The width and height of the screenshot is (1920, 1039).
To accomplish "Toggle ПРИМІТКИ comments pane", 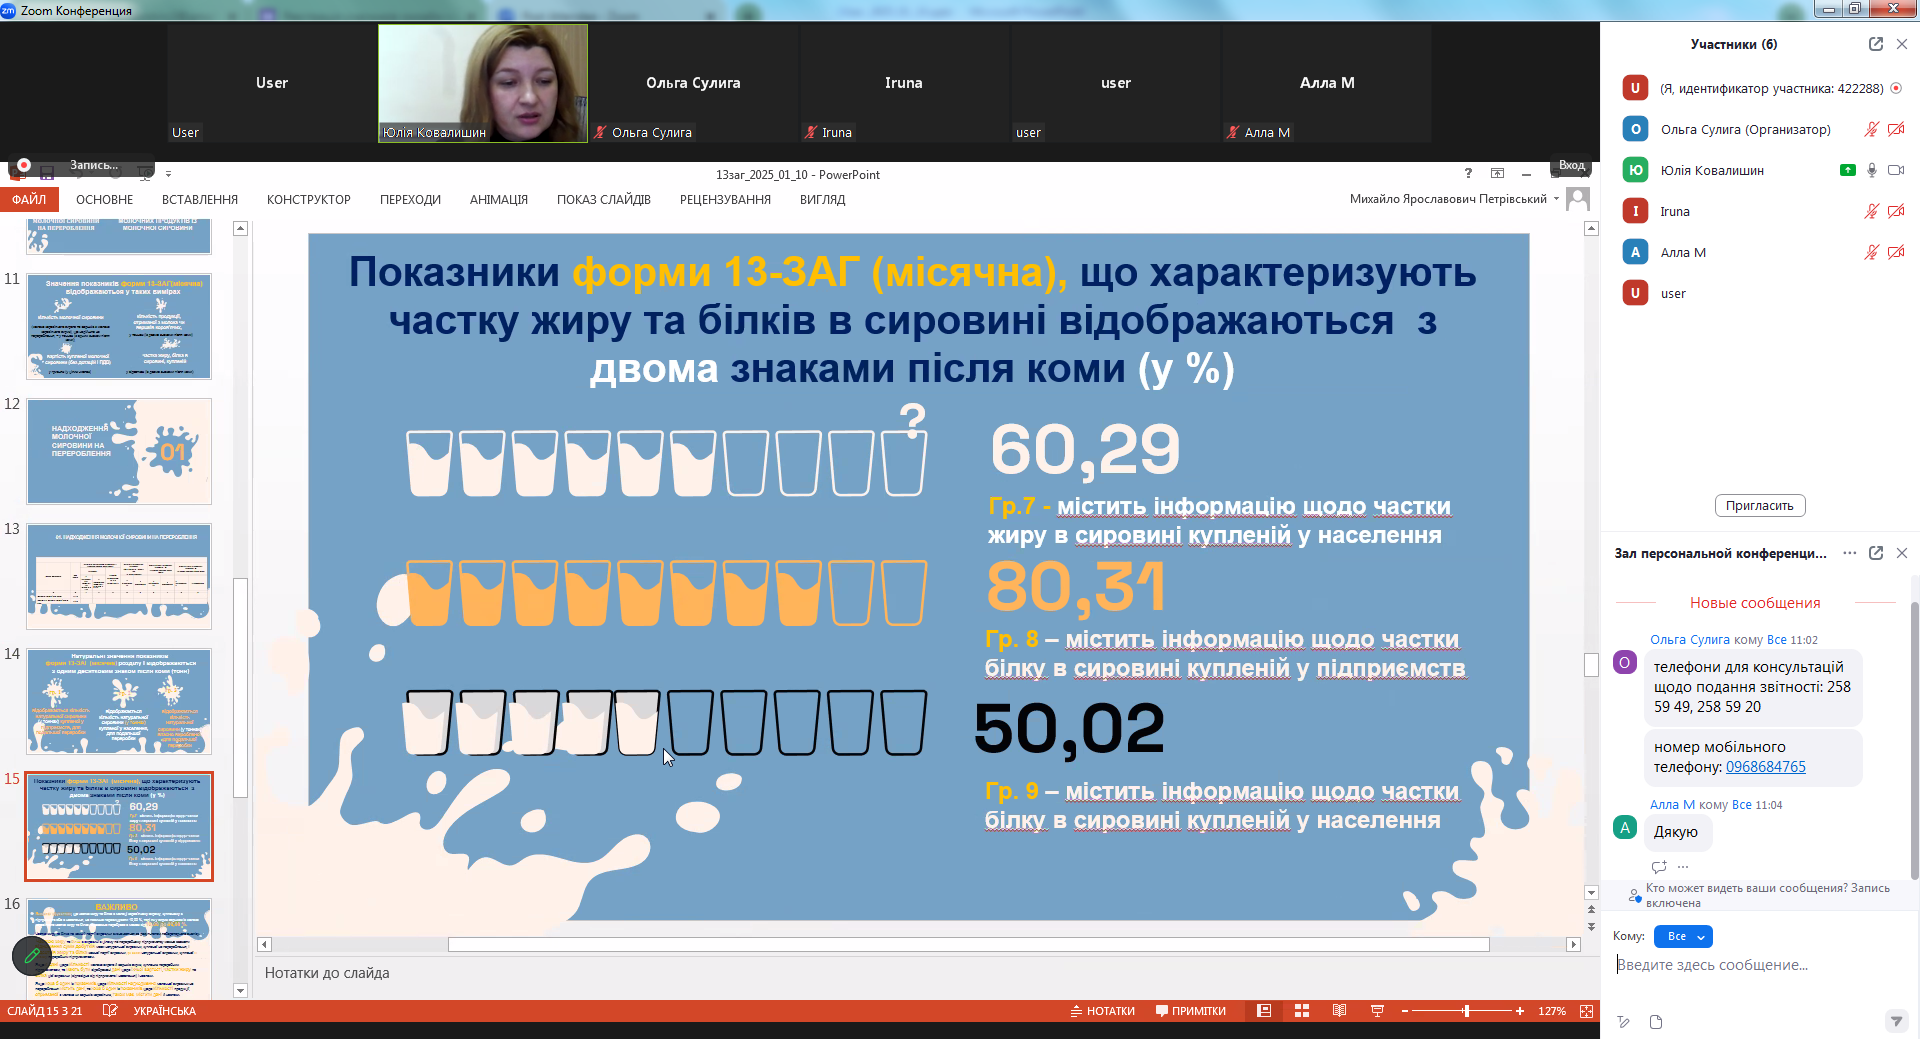I will point(1190,1011).
